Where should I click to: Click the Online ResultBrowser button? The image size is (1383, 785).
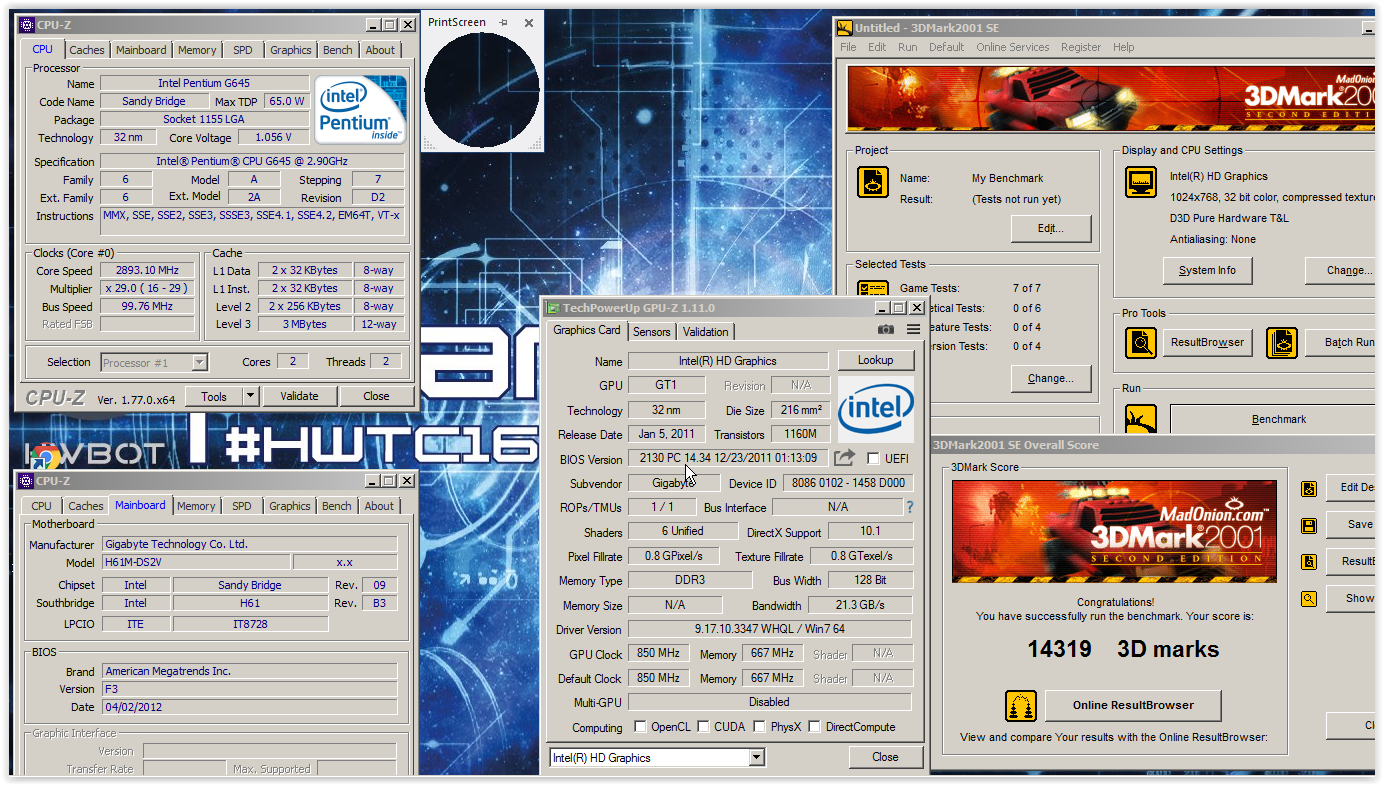(x=1133, y=705)
